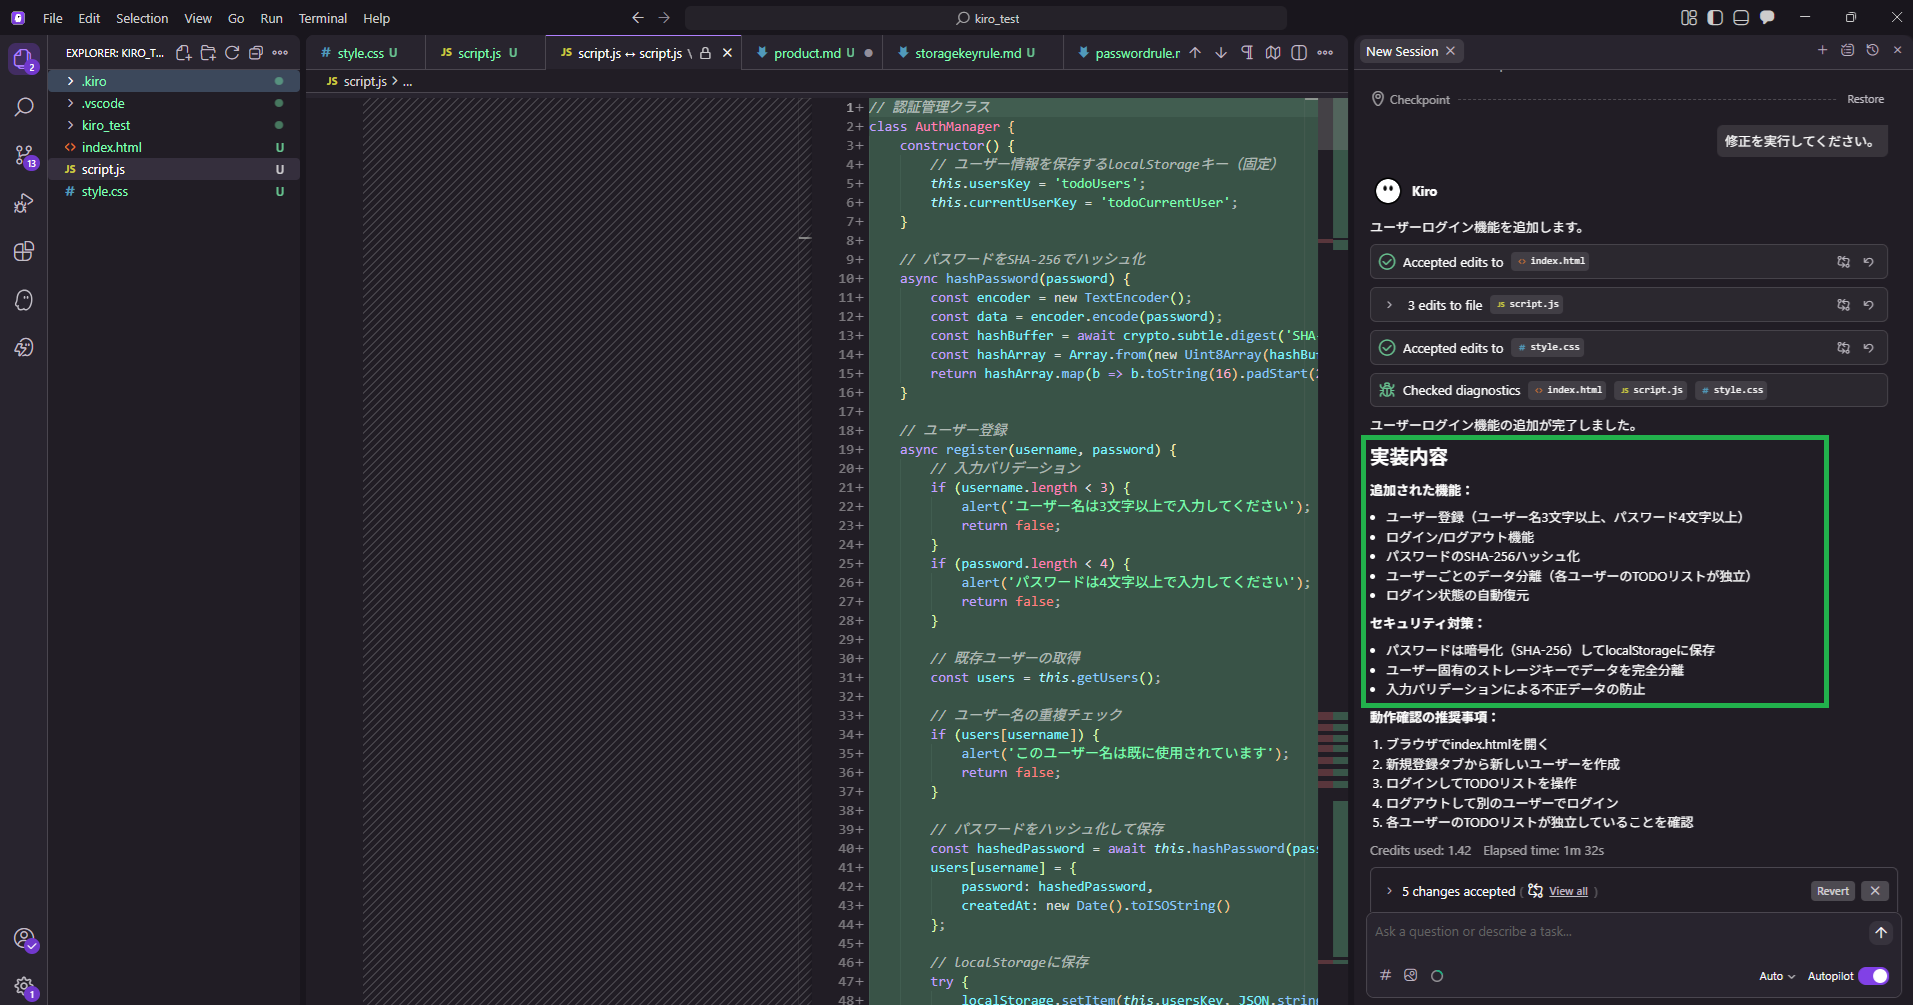Expand the .kiro folder
Image resolution: width=1913 pixels, height=1005 pixels.
(x=94, y=81)
